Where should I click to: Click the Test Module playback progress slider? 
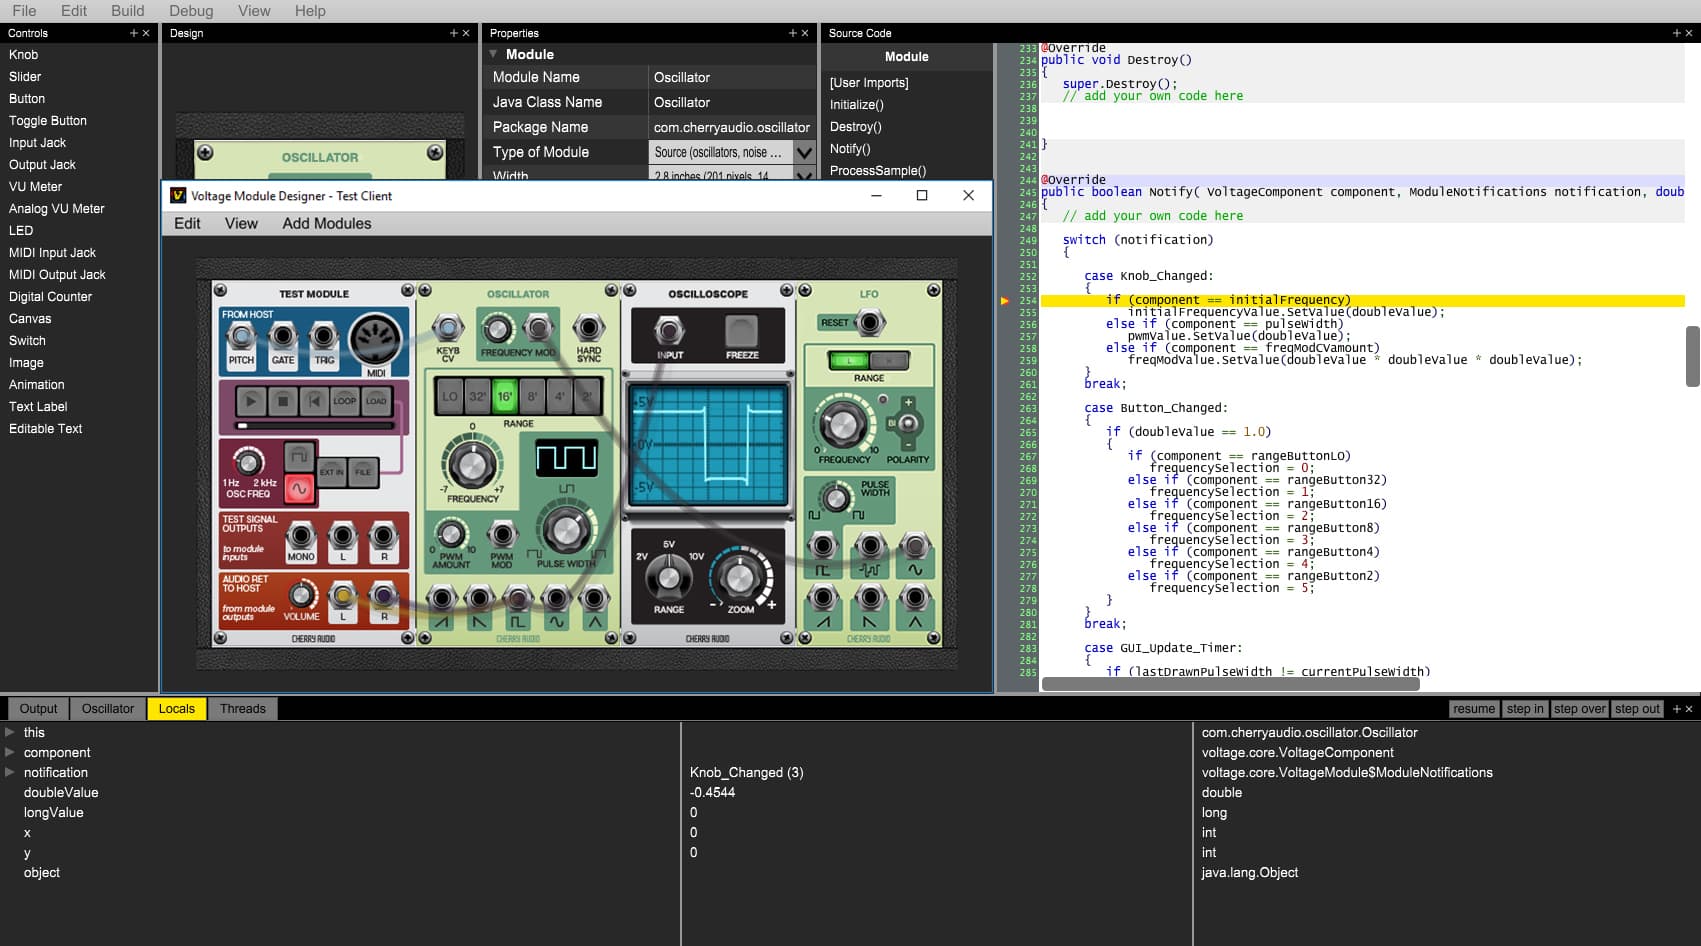[314, 425]
